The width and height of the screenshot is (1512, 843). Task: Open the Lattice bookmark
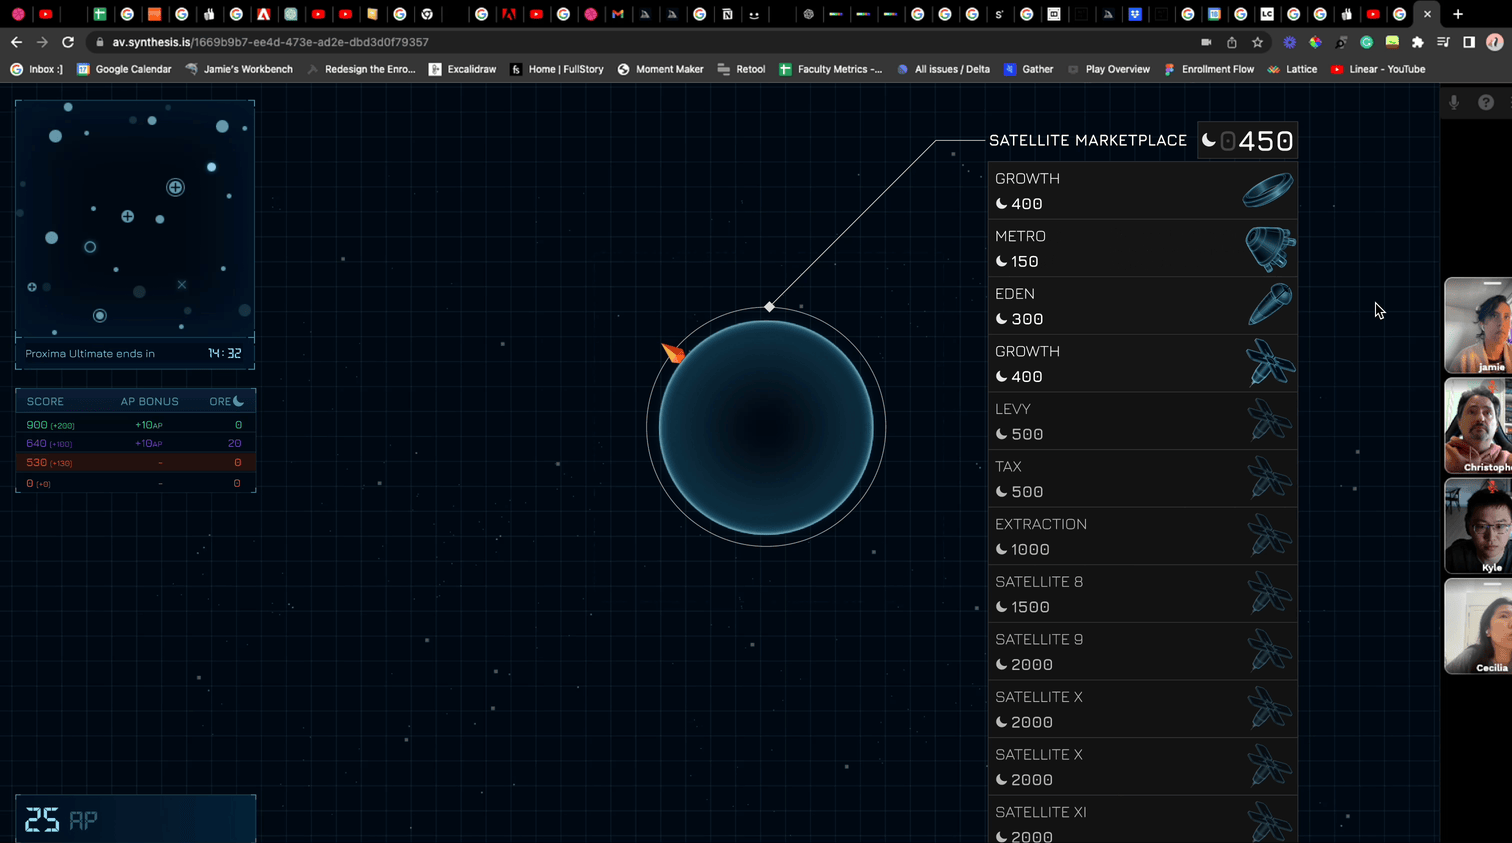click(1292, 69)
